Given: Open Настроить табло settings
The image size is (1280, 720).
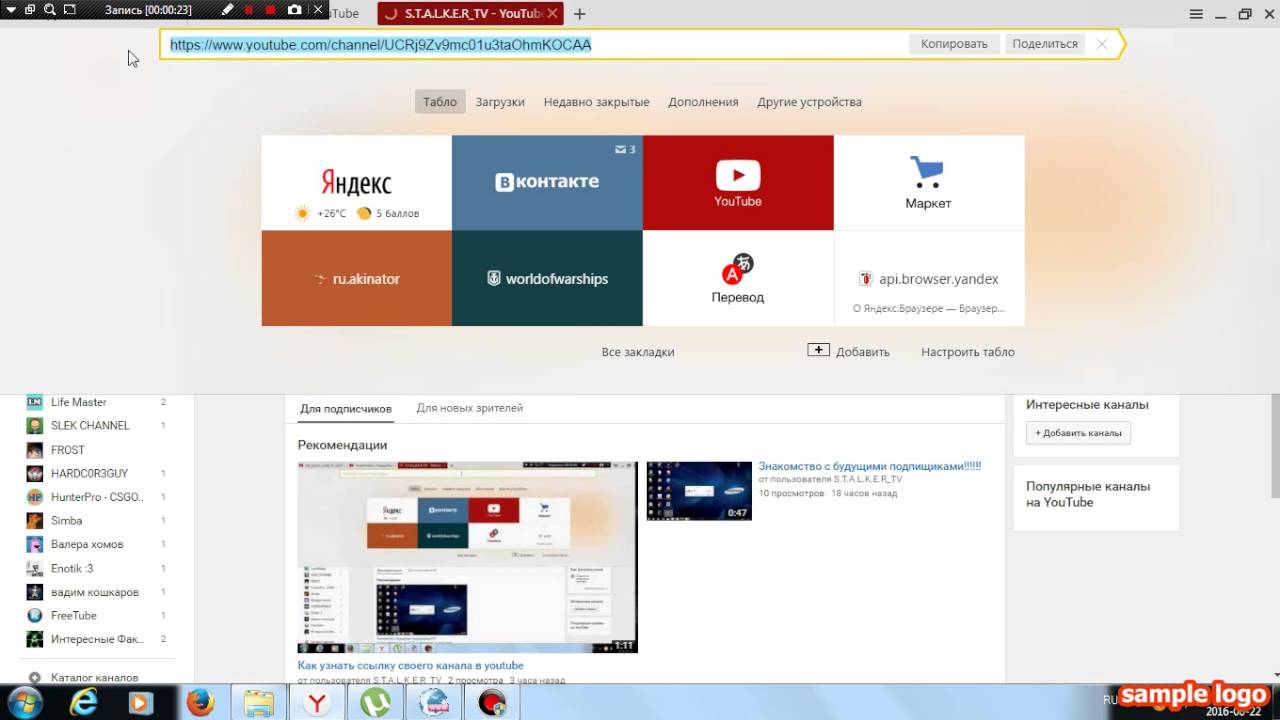Looking at the screenshot, I should pyautogui.click(x=968, y=352).
